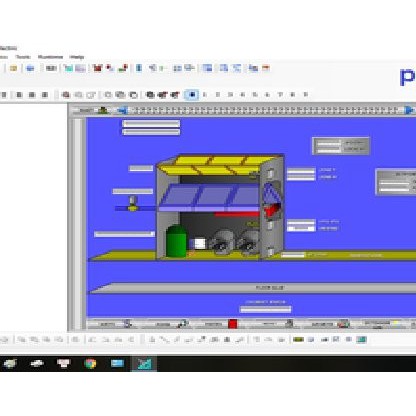The width and height of the screenshot is (416, 416).
Task: Click the uppermost white text field on blue screen
Action: click(x=151, y=124)
